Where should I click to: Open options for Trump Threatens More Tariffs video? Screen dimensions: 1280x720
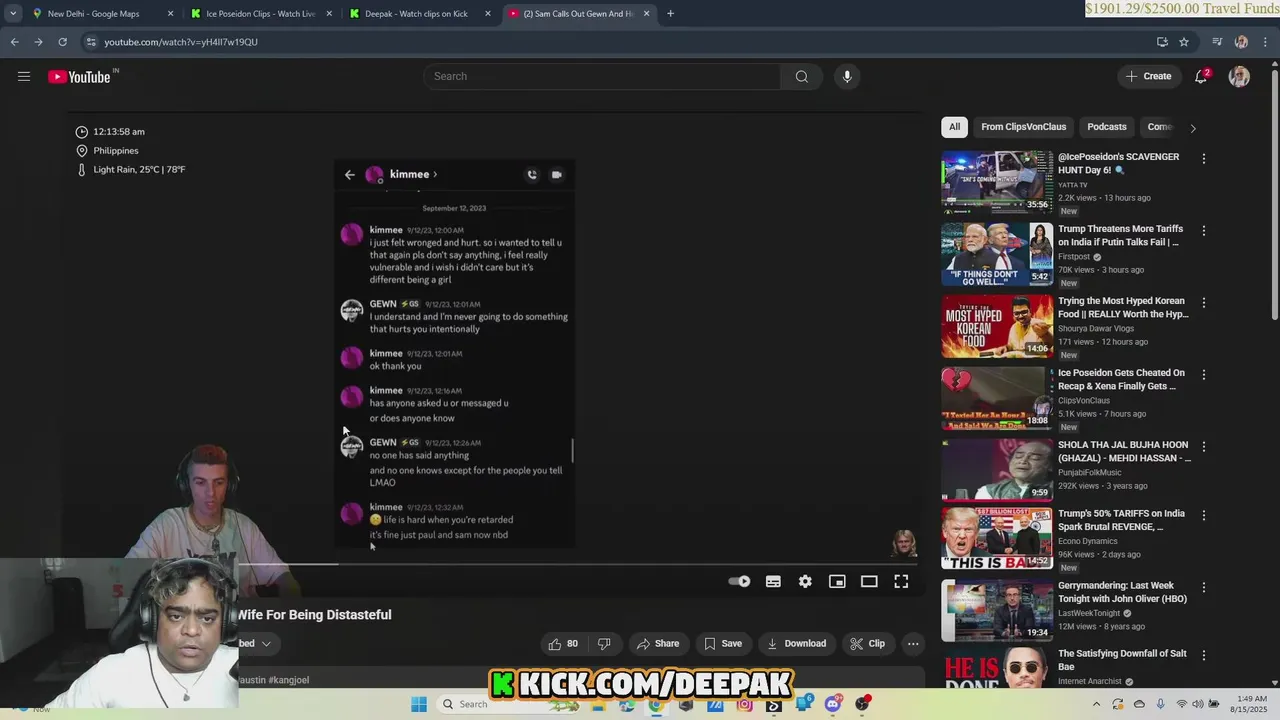click(1203, 231)
